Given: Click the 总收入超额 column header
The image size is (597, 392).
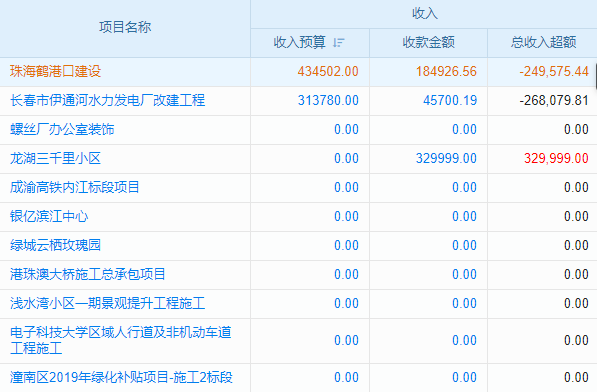Looking at the screenshot, I should (543, 42).
